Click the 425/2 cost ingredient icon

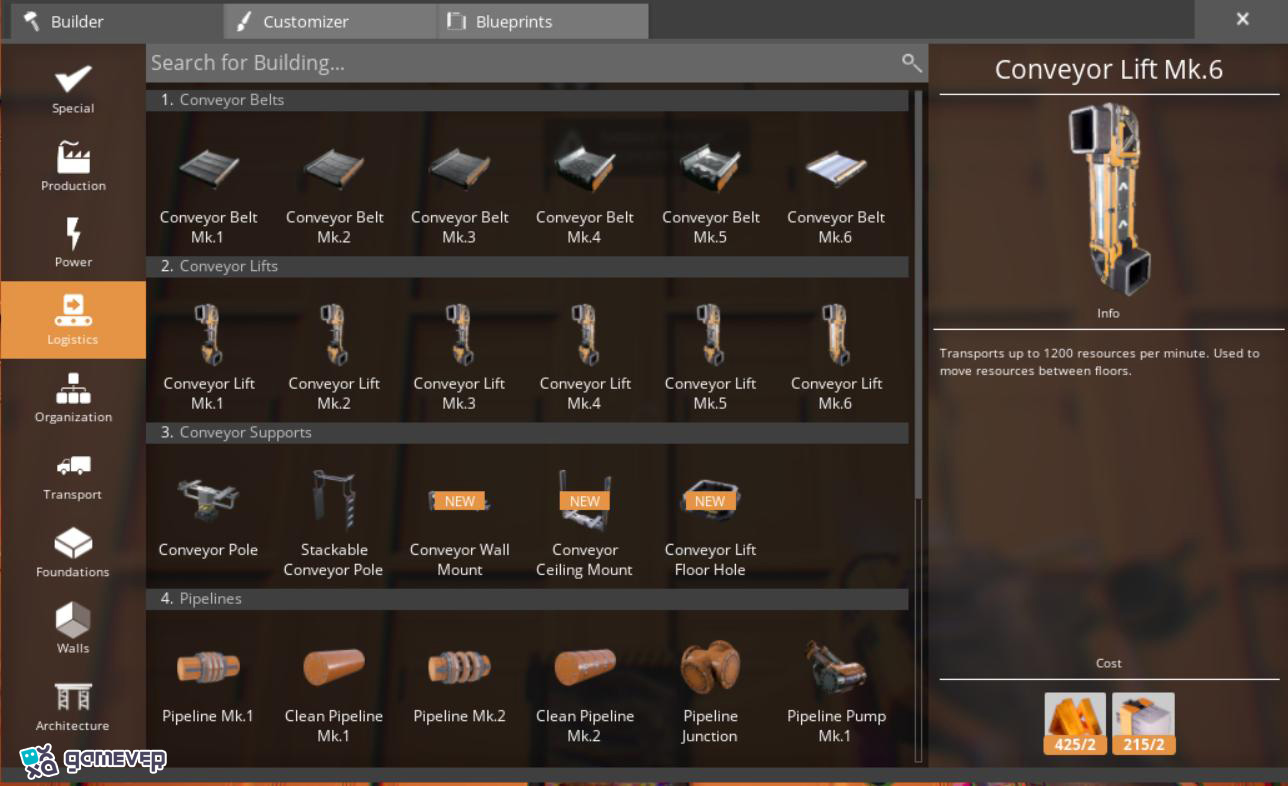(x=1075, y=723)
